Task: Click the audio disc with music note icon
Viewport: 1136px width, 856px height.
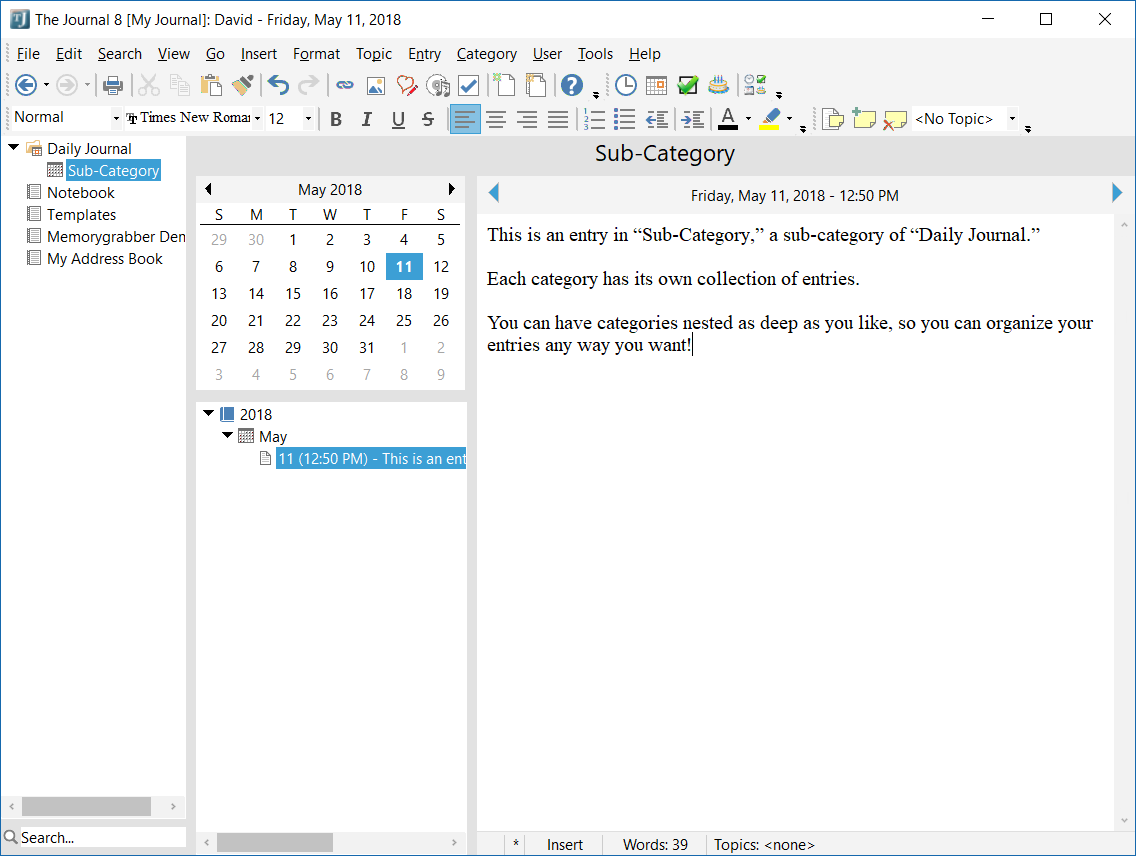Action: [438, 85]
